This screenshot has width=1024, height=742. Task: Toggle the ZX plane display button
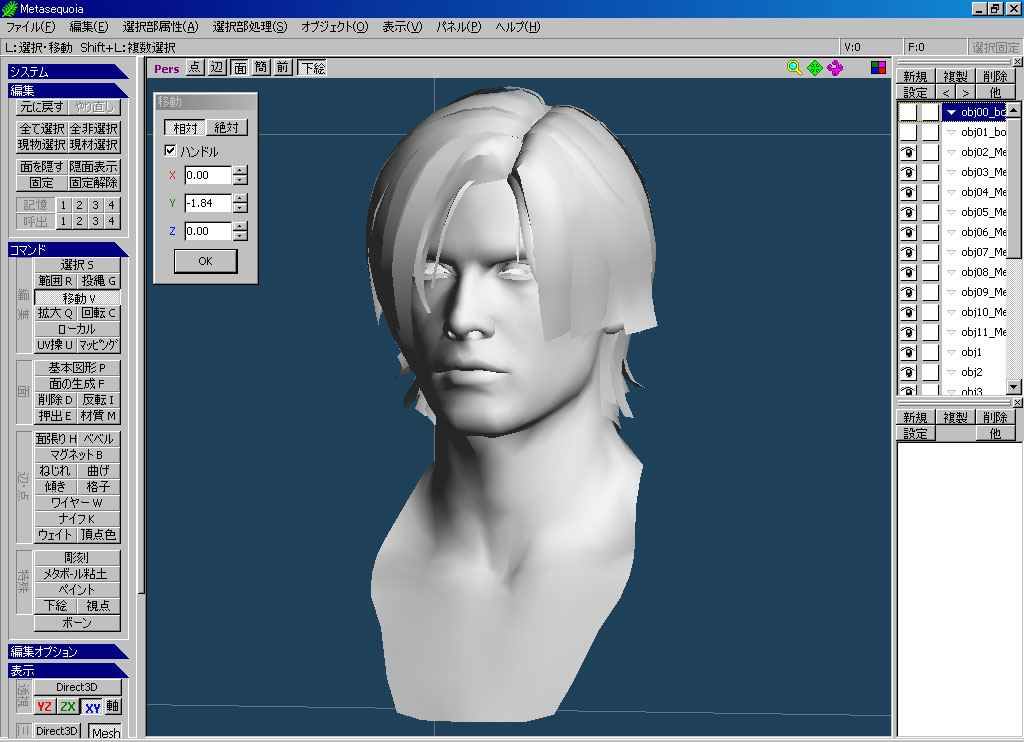68,707
